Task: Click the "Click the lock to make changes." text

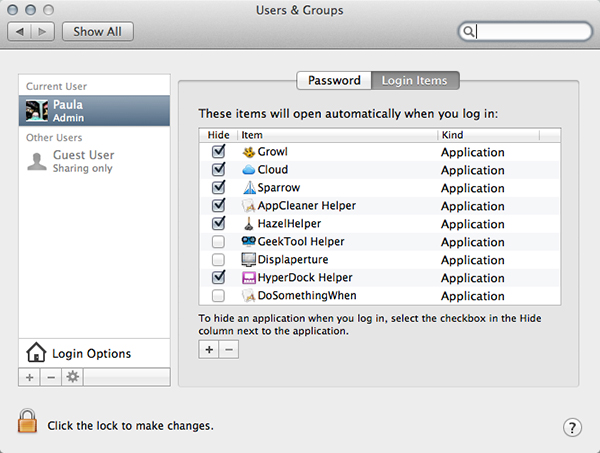Action: point(130,426)
